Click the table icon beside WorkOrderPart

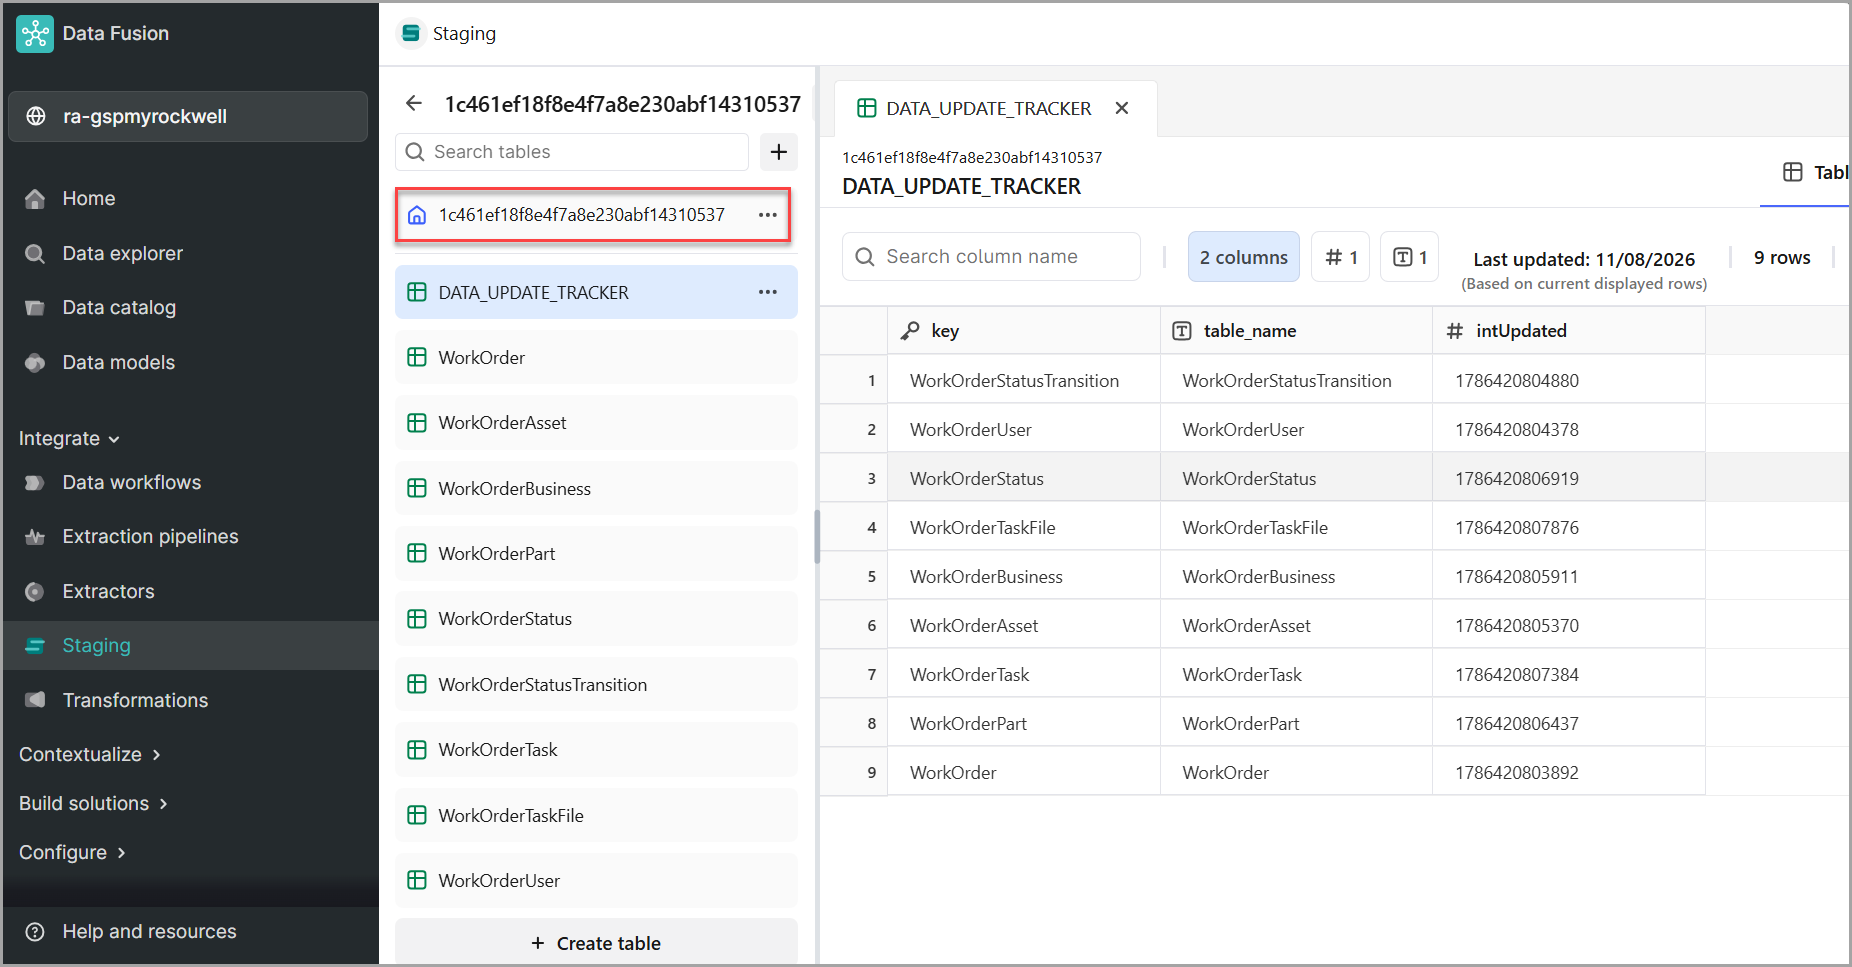click(417, 554)
